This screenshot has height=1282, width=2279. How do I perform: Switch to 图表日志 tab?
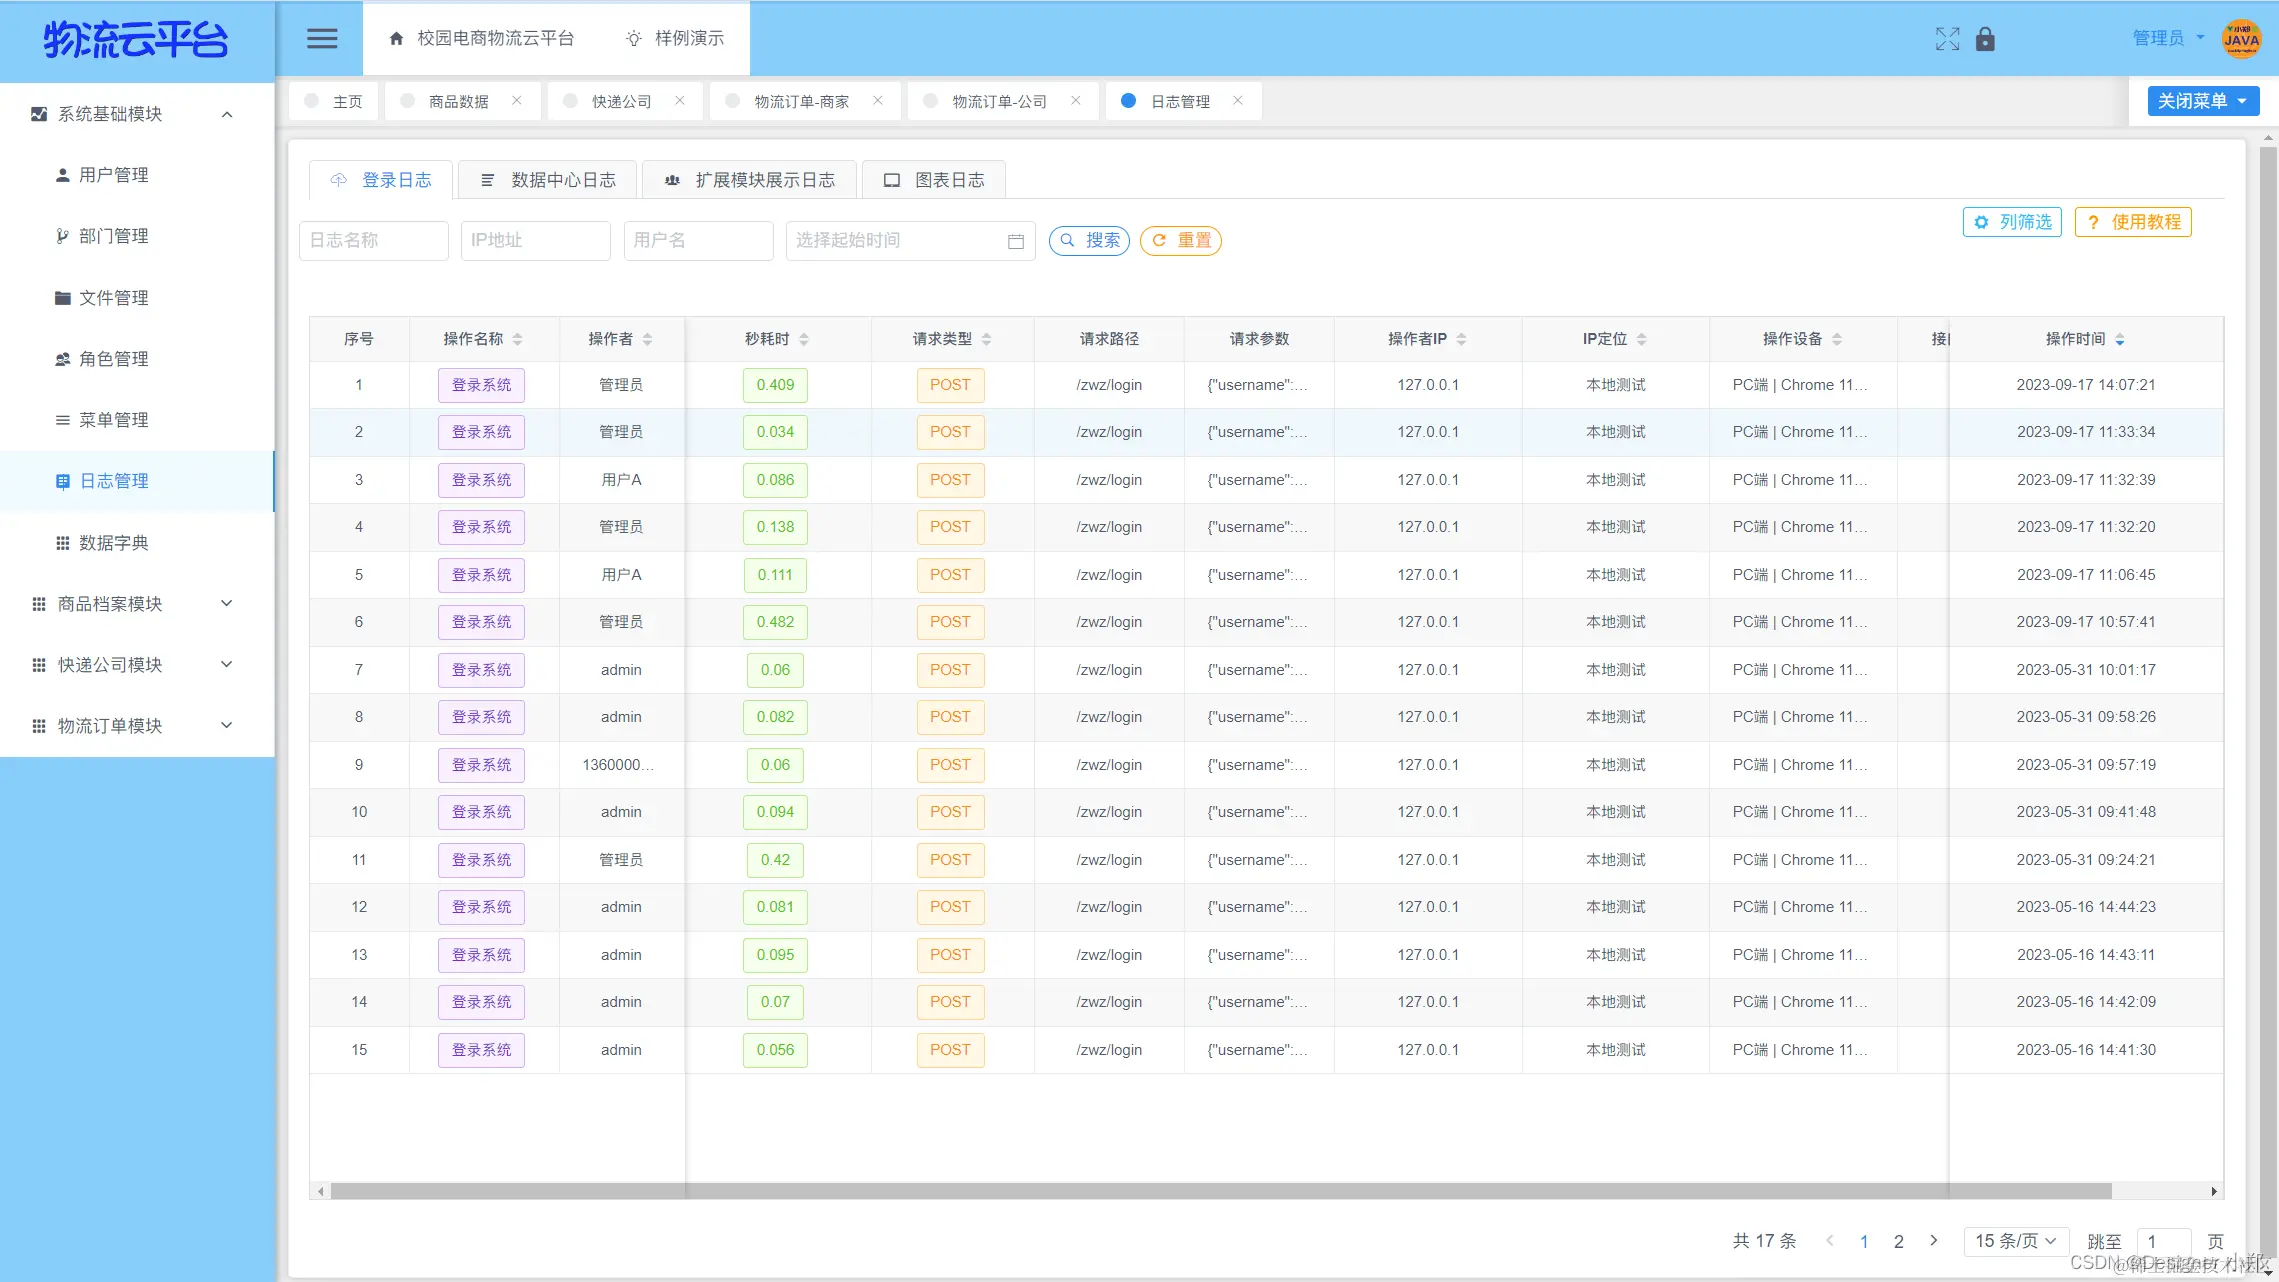(x=933, y=180)
